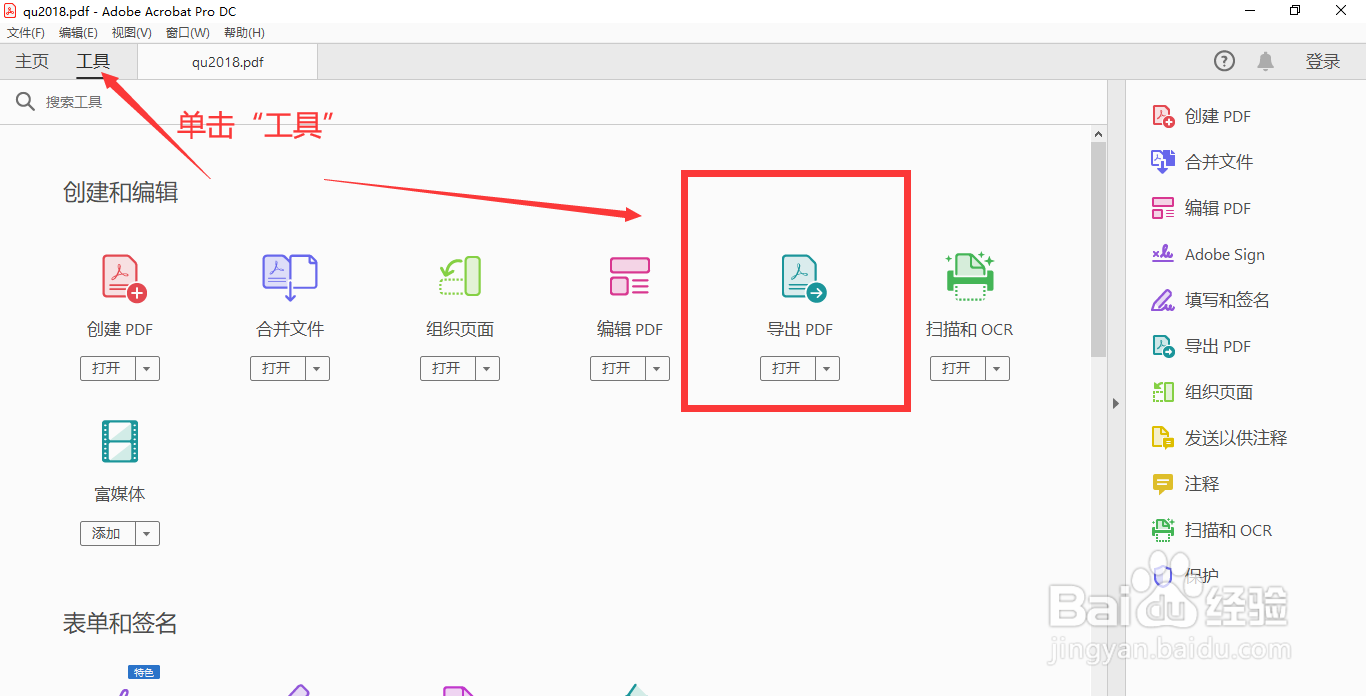Select 创建 PDF in right sidebar
The image size is (1366, 696).
click(1201, 116)
